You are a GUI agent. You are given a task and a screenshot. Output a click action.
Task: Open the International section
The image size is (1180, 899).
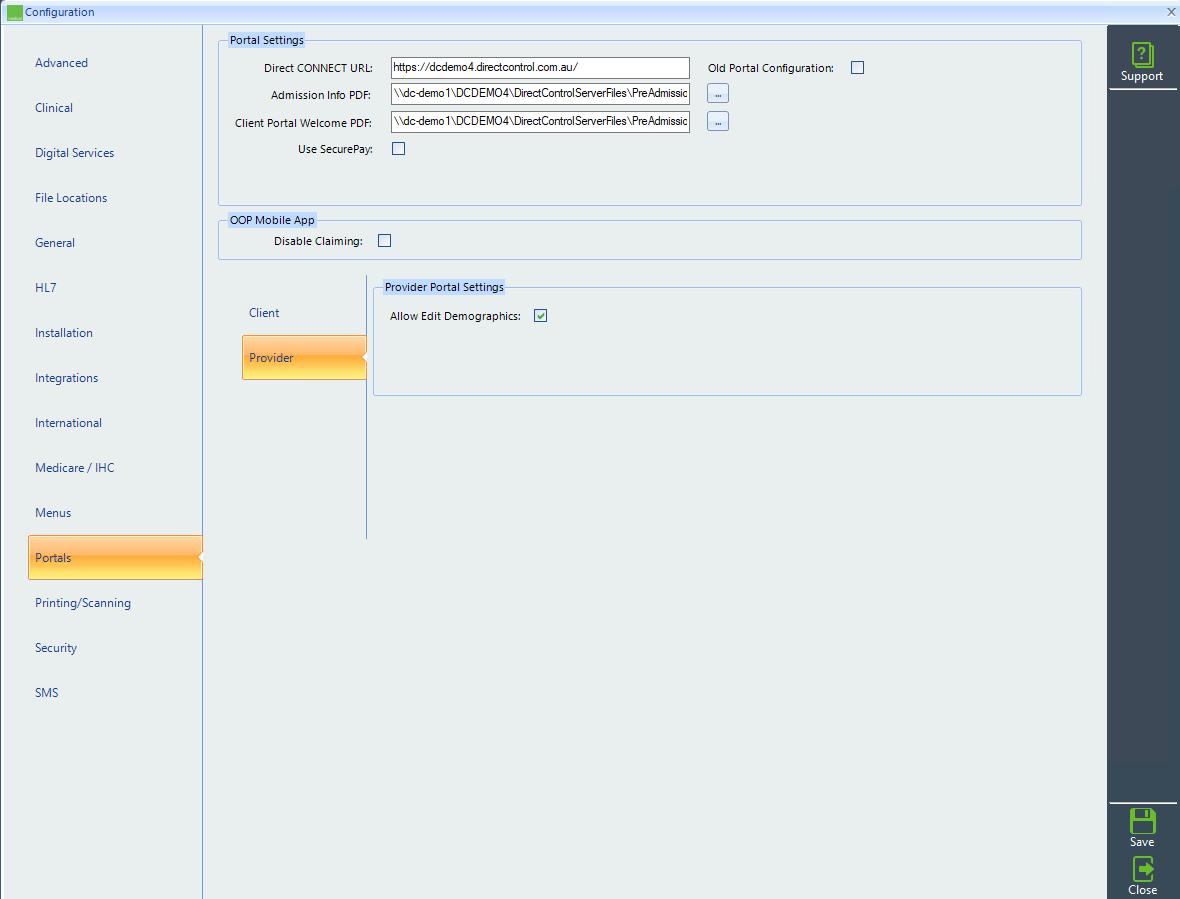click(x=68, y=423)
